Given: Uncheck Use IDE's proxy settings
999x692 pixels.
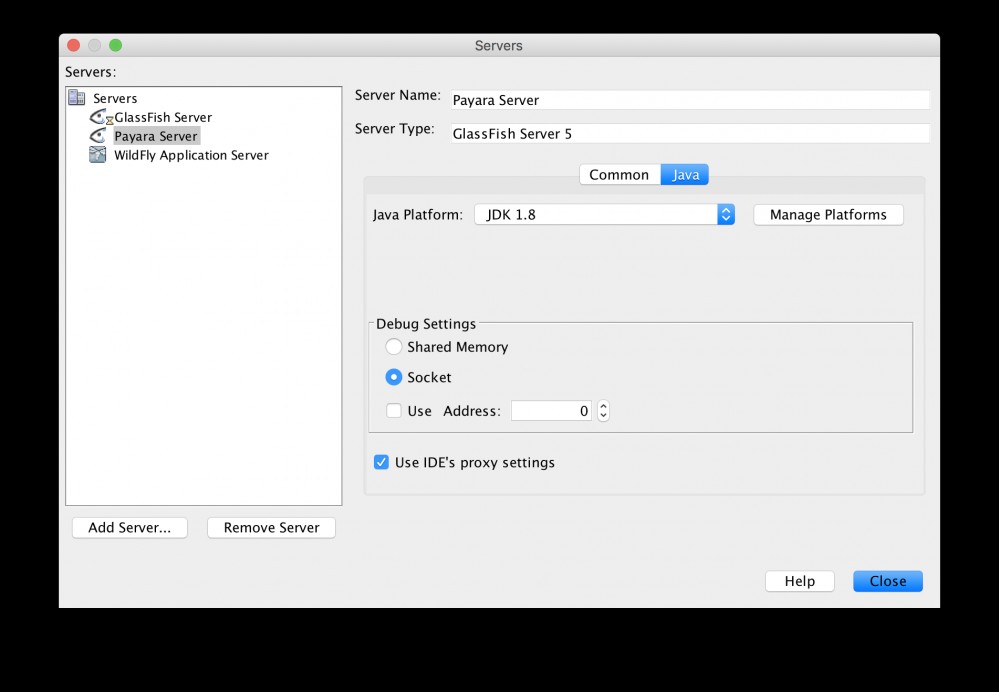Looking at the screenshot, I should click(x=381, y=461).
